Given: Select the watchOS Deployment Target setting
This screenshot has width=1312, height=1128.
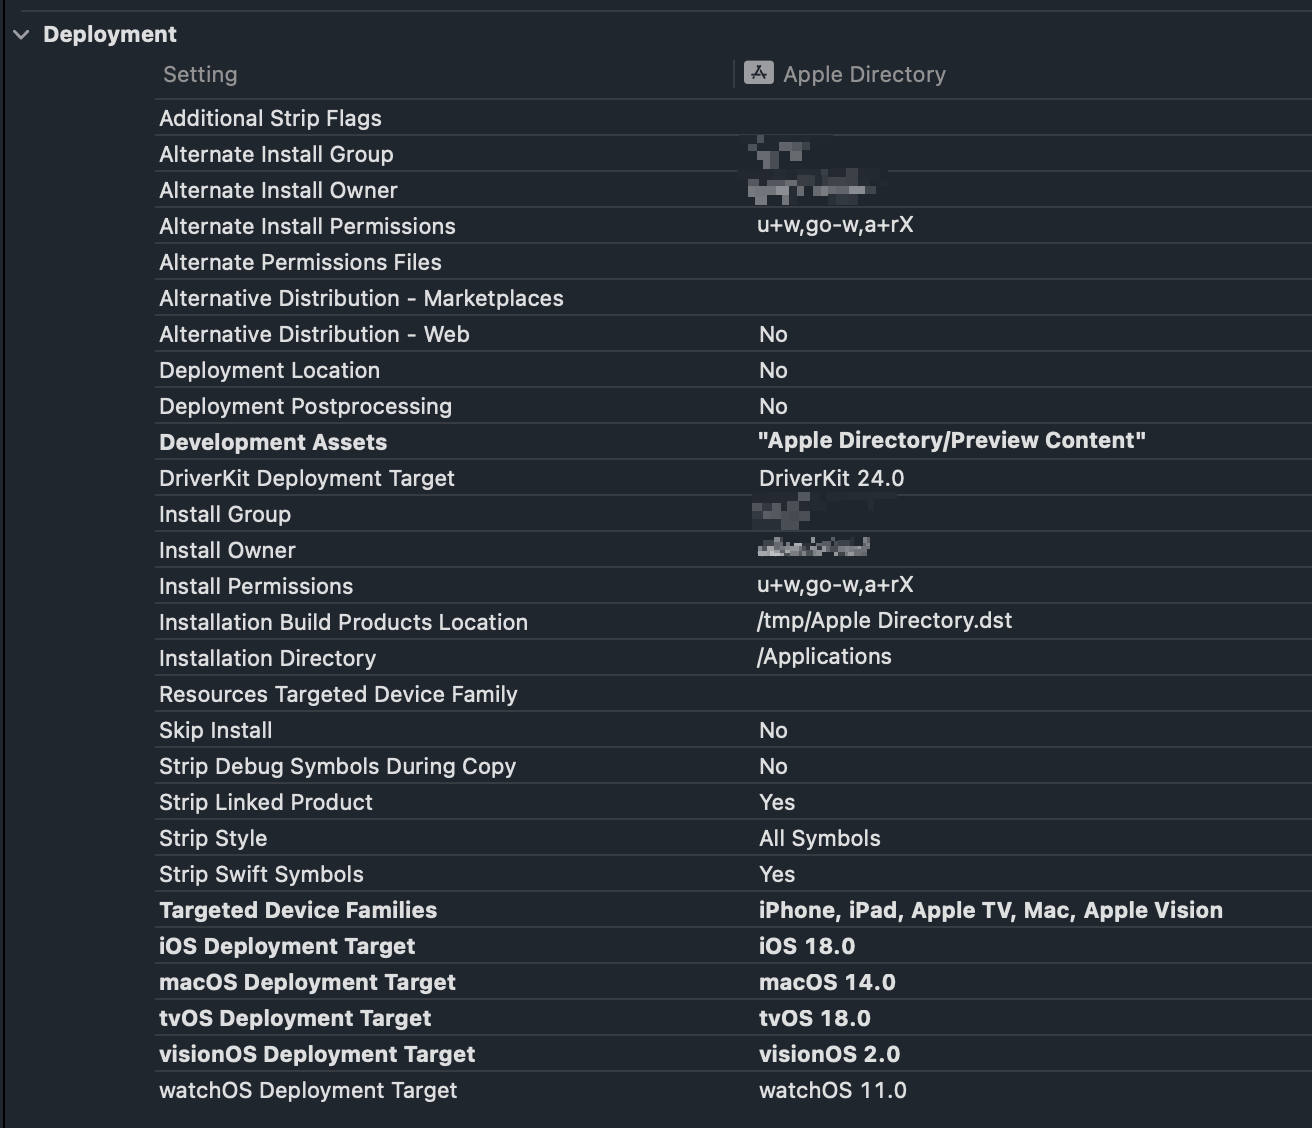Looking at the screenshot, I should tap(308, 1090).
